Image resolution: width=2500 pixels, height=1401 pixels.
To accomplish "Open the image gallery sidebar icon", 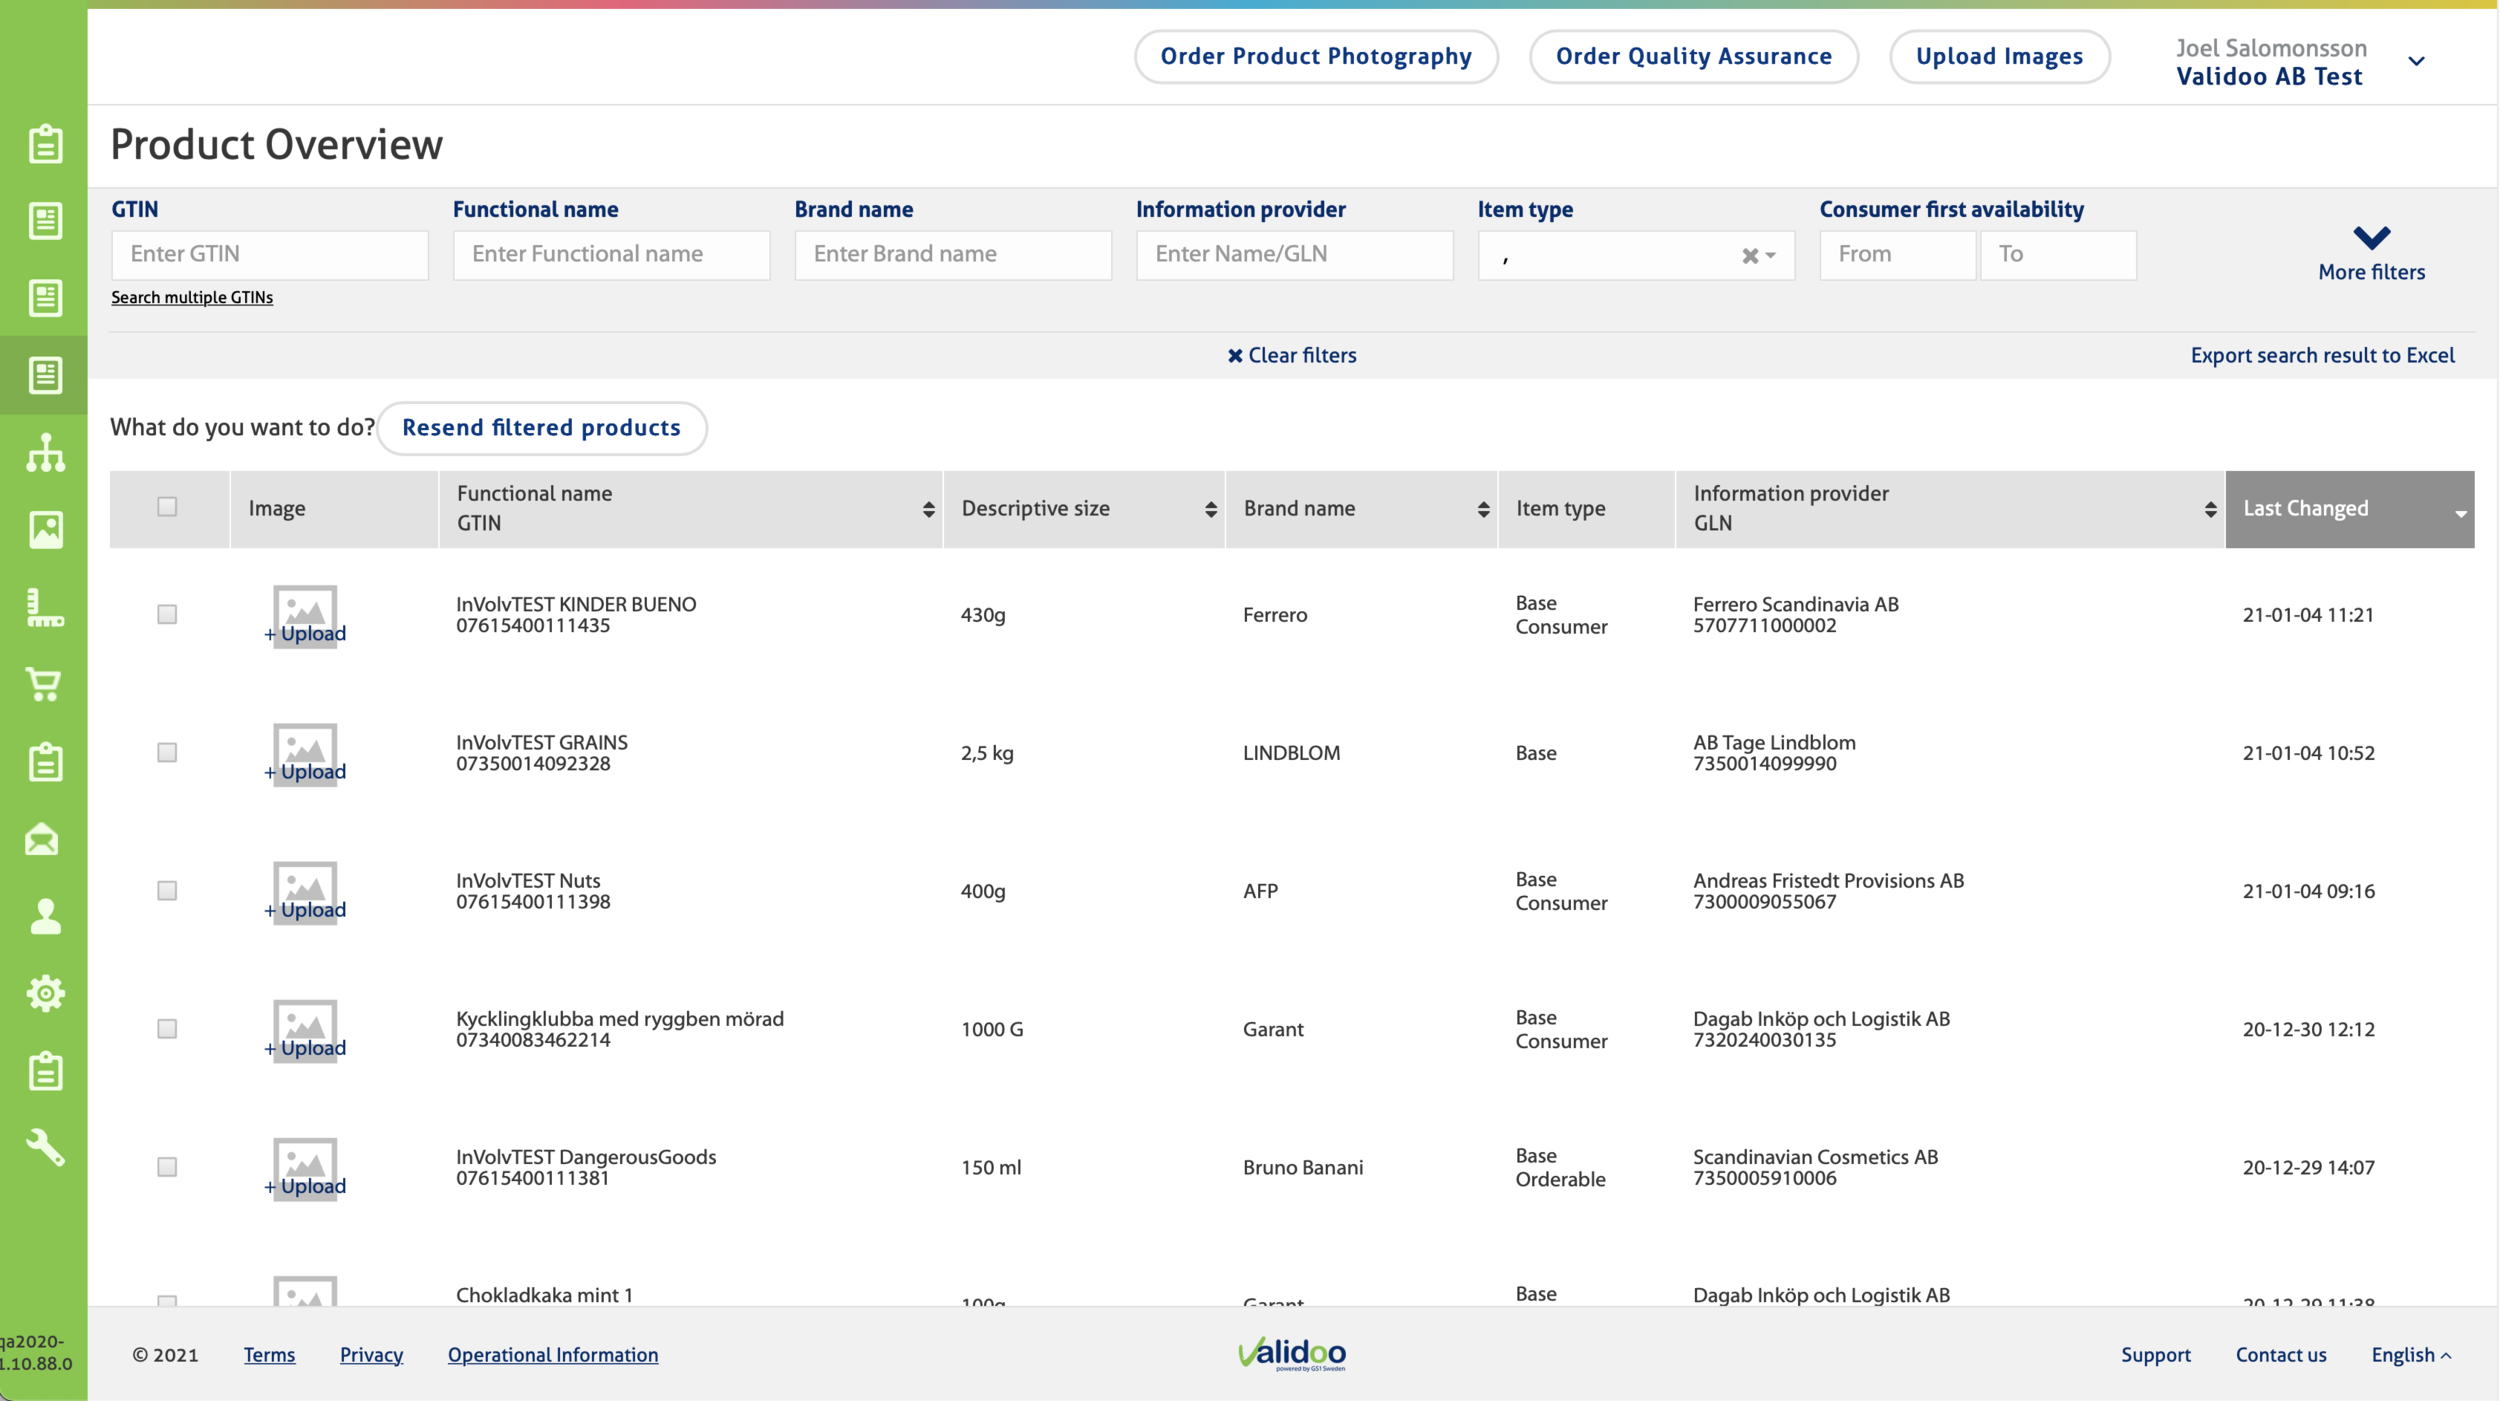I will pos(45,530).
